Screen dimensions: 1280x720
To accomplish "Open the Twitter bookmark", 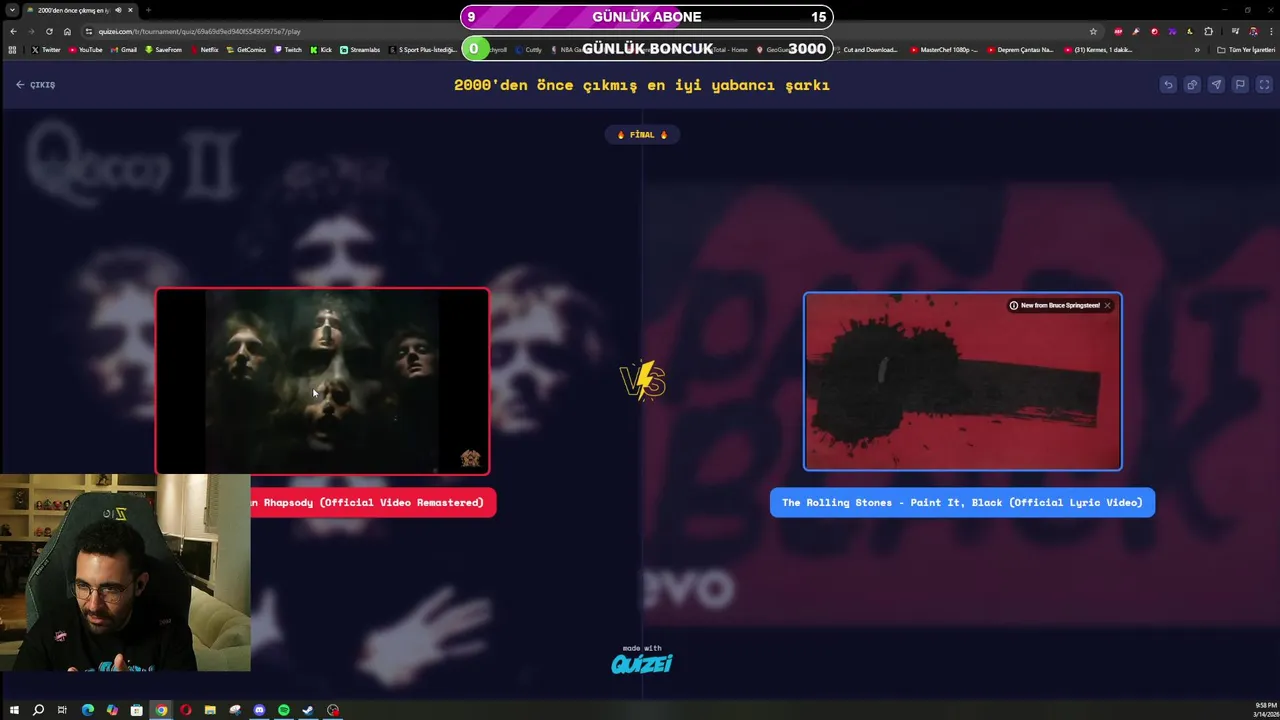I will pos(46,49).
